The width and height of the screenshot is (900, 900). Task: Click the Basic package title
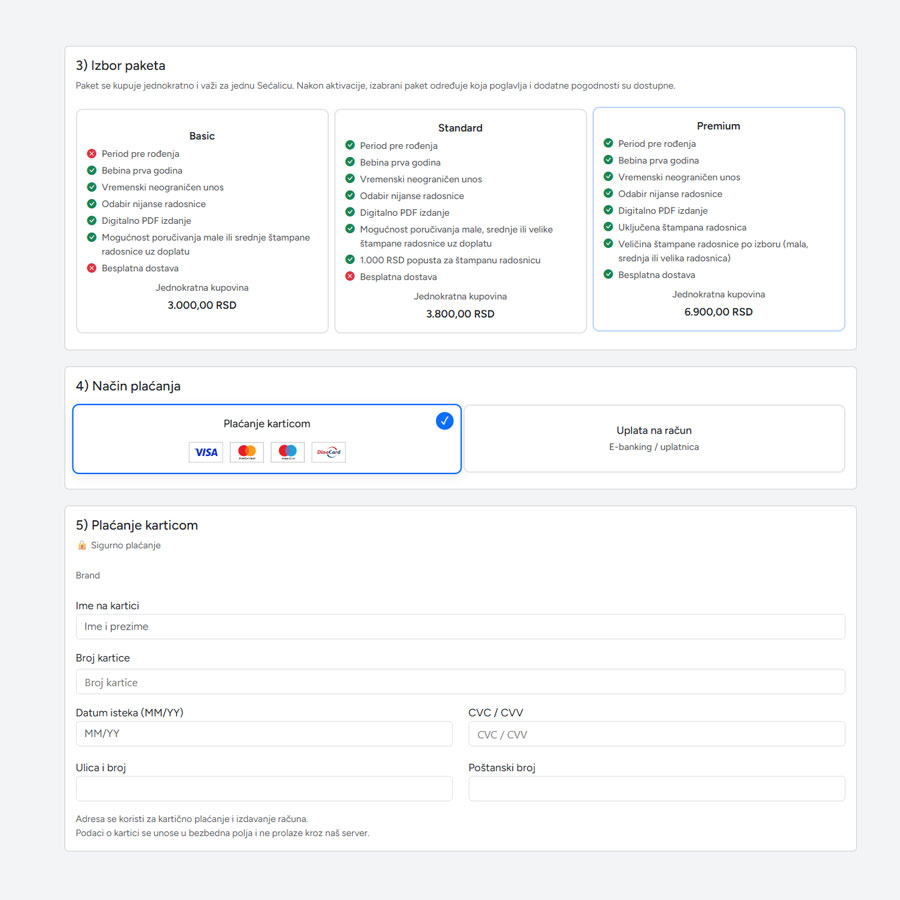click(202, 136)
